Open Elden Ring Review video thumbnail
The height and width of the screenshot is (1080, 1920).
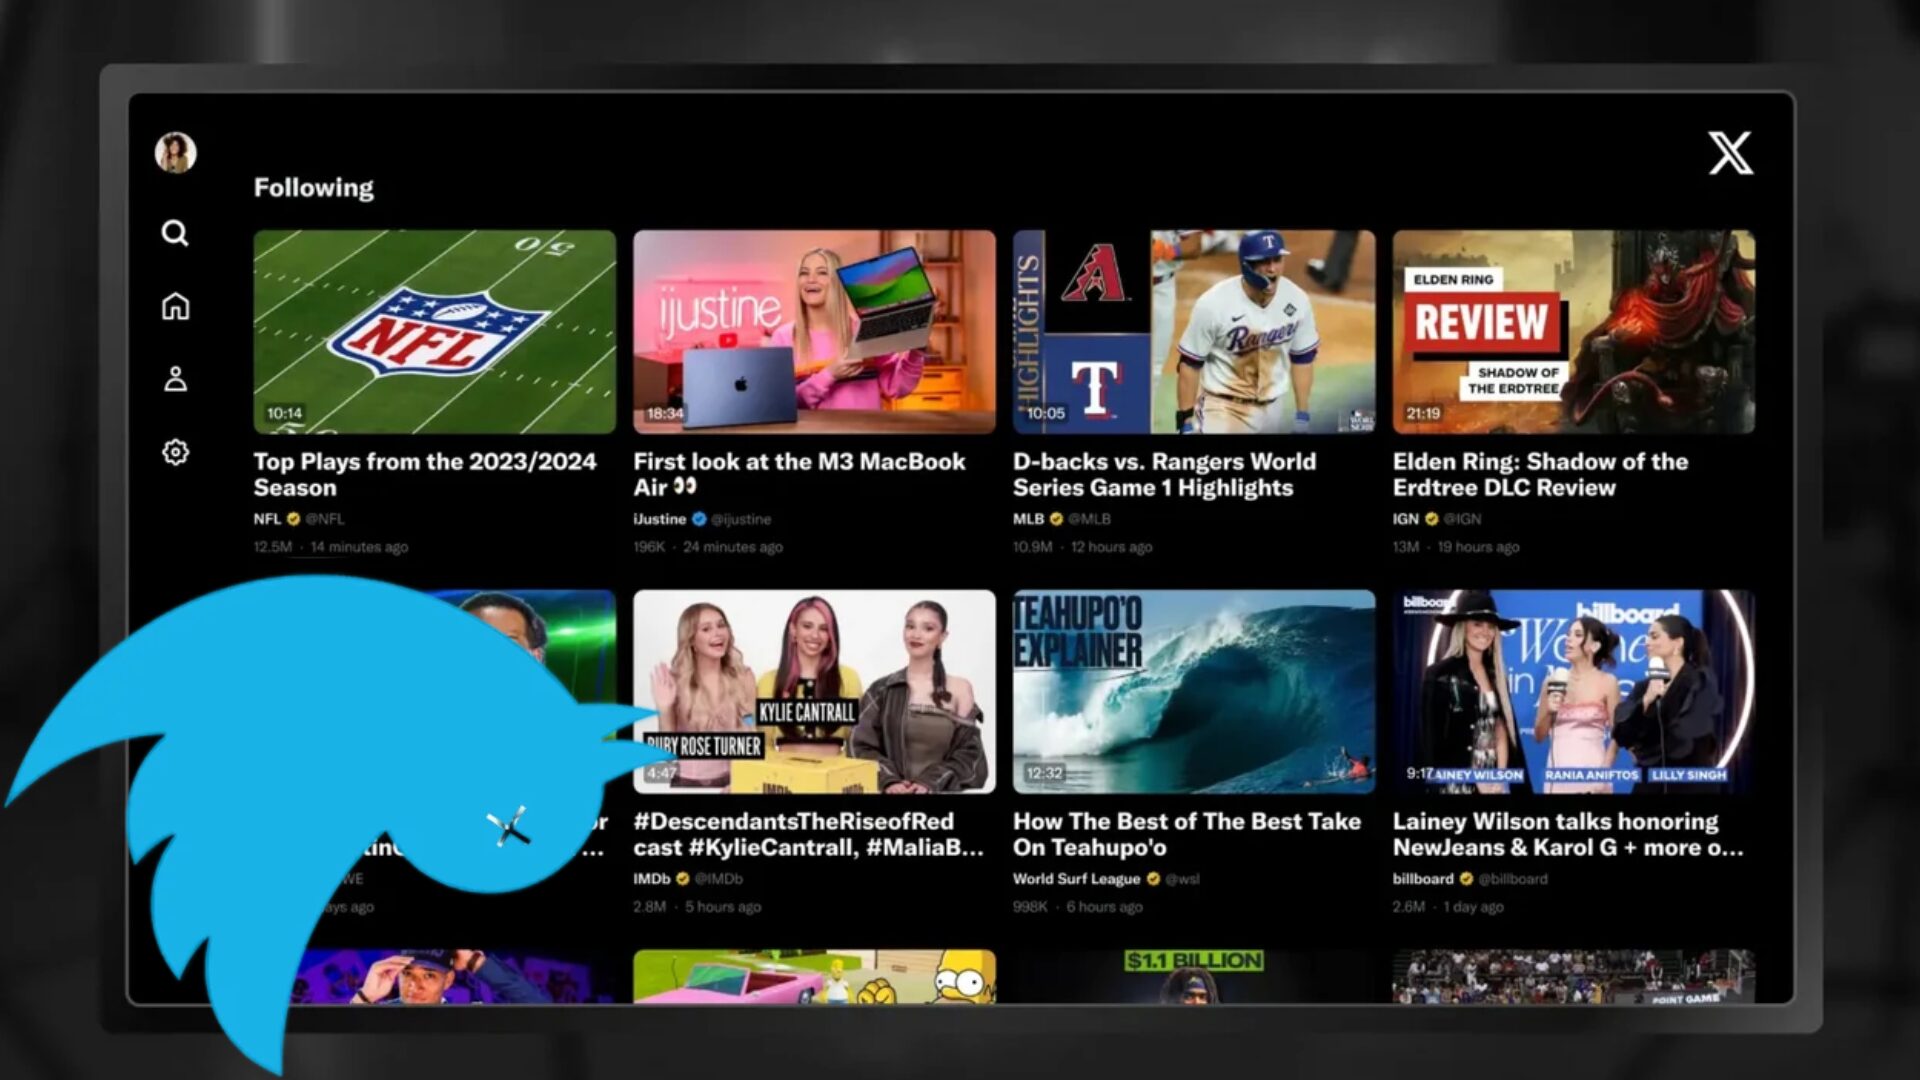[1573, 331]
